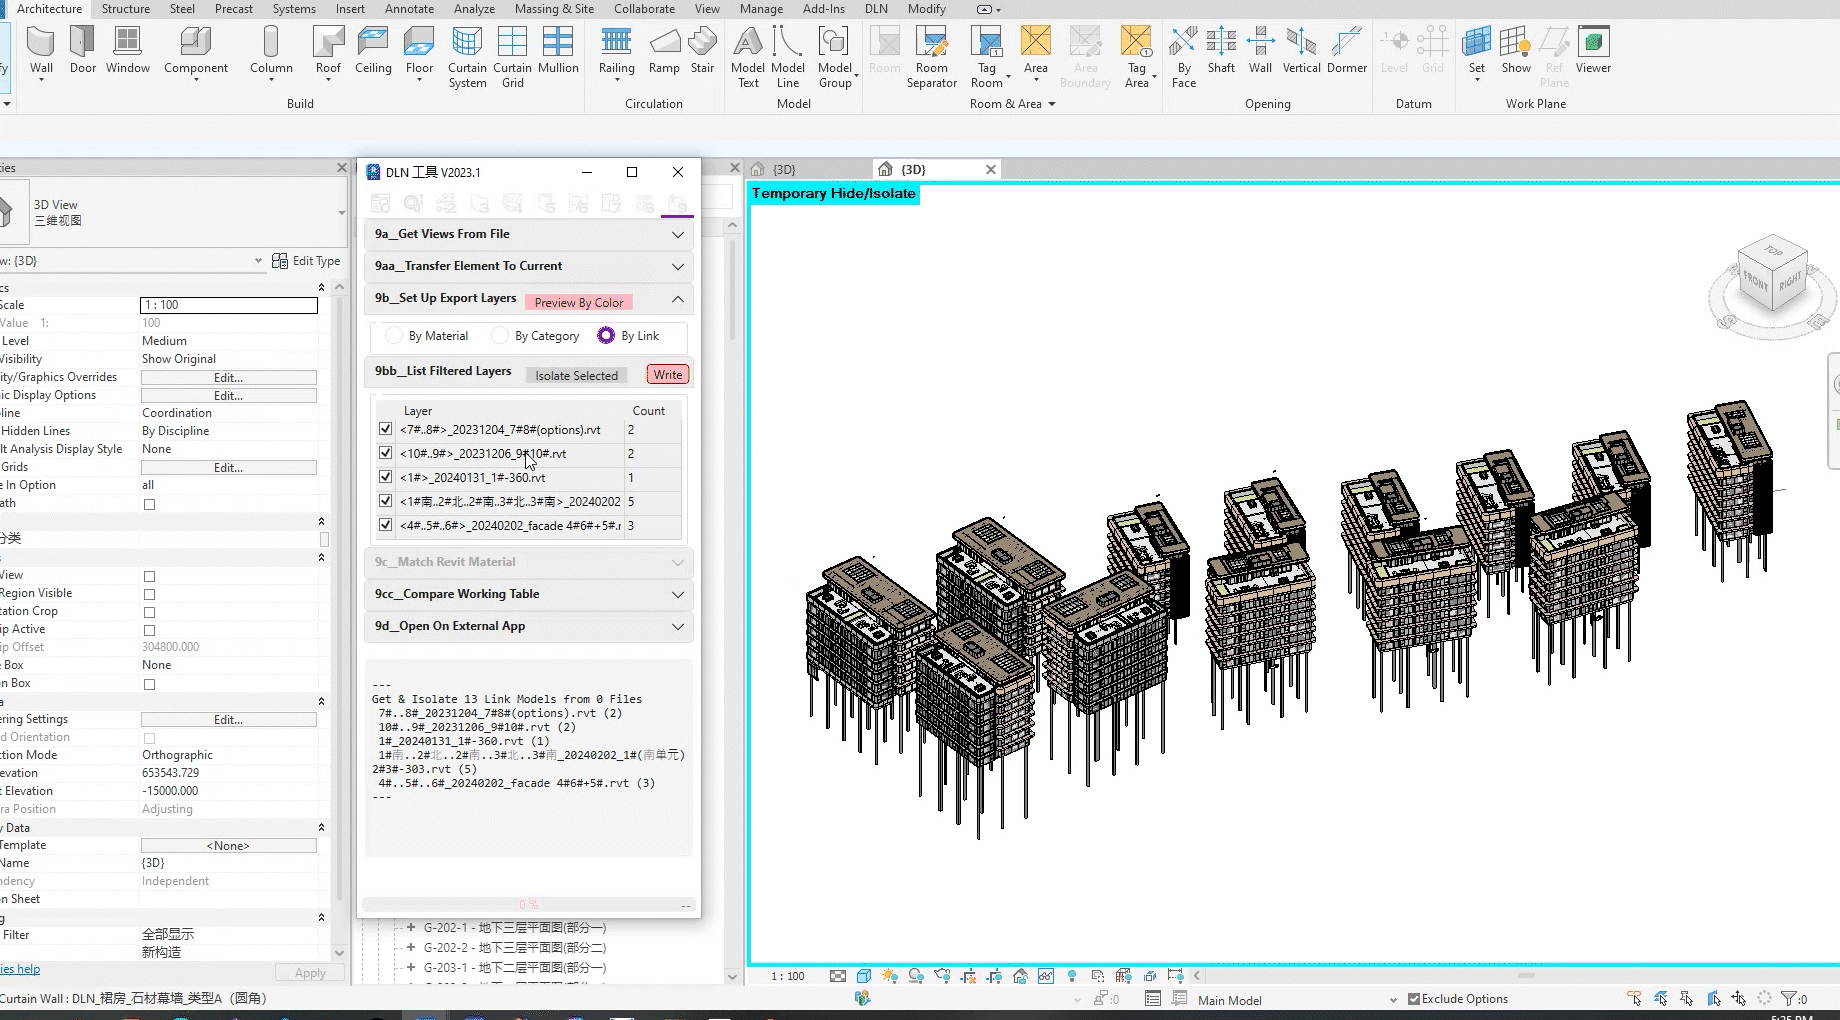Pick the Curtain System tool
Viewport: 1840px width, 1020px height.
pyautogui.click(x=467, y=58)
